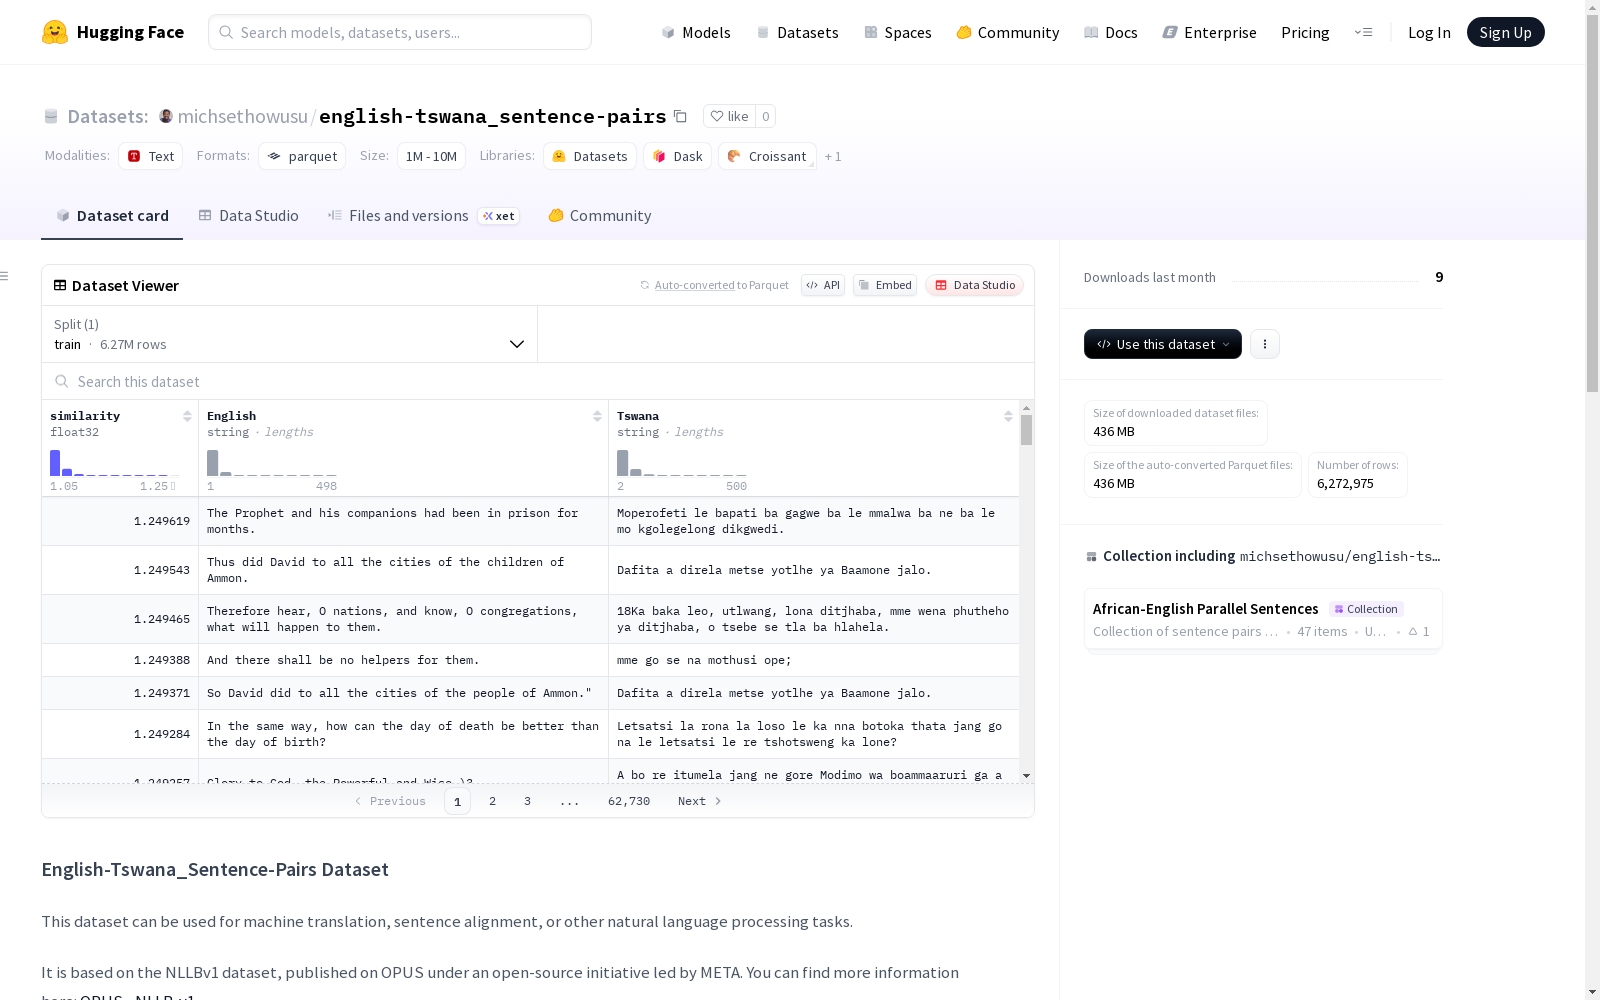
Task: Open Data Studio from viewer header
Action: click(974, 285)
